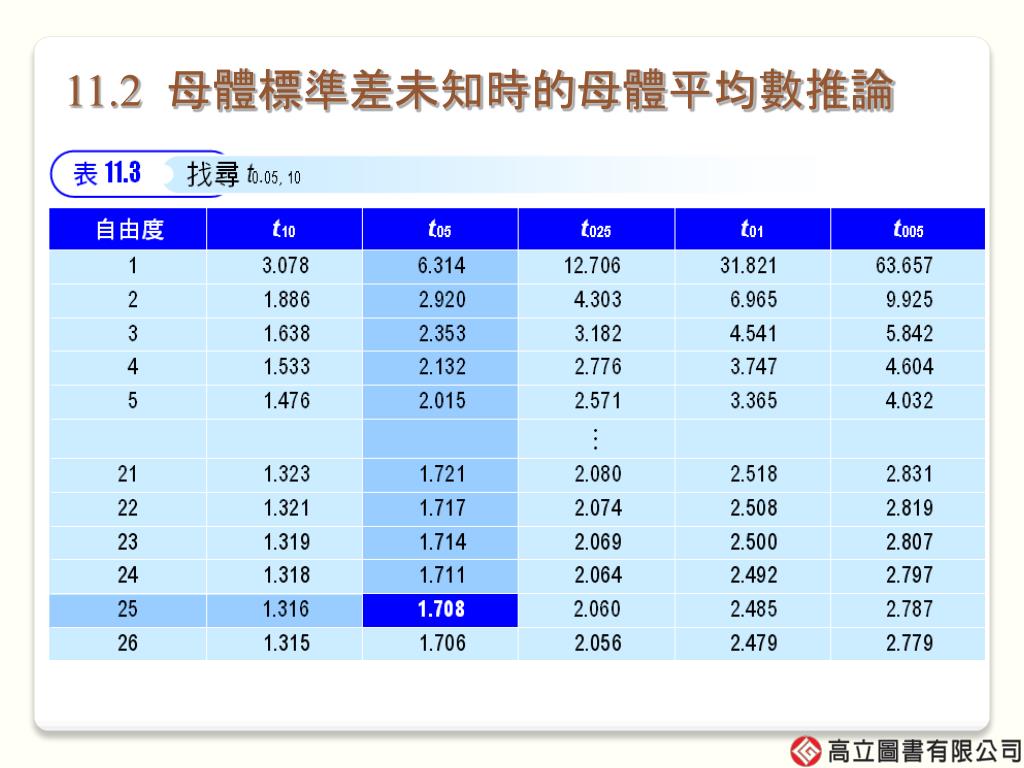Click the value 1.714

(442, 542)
